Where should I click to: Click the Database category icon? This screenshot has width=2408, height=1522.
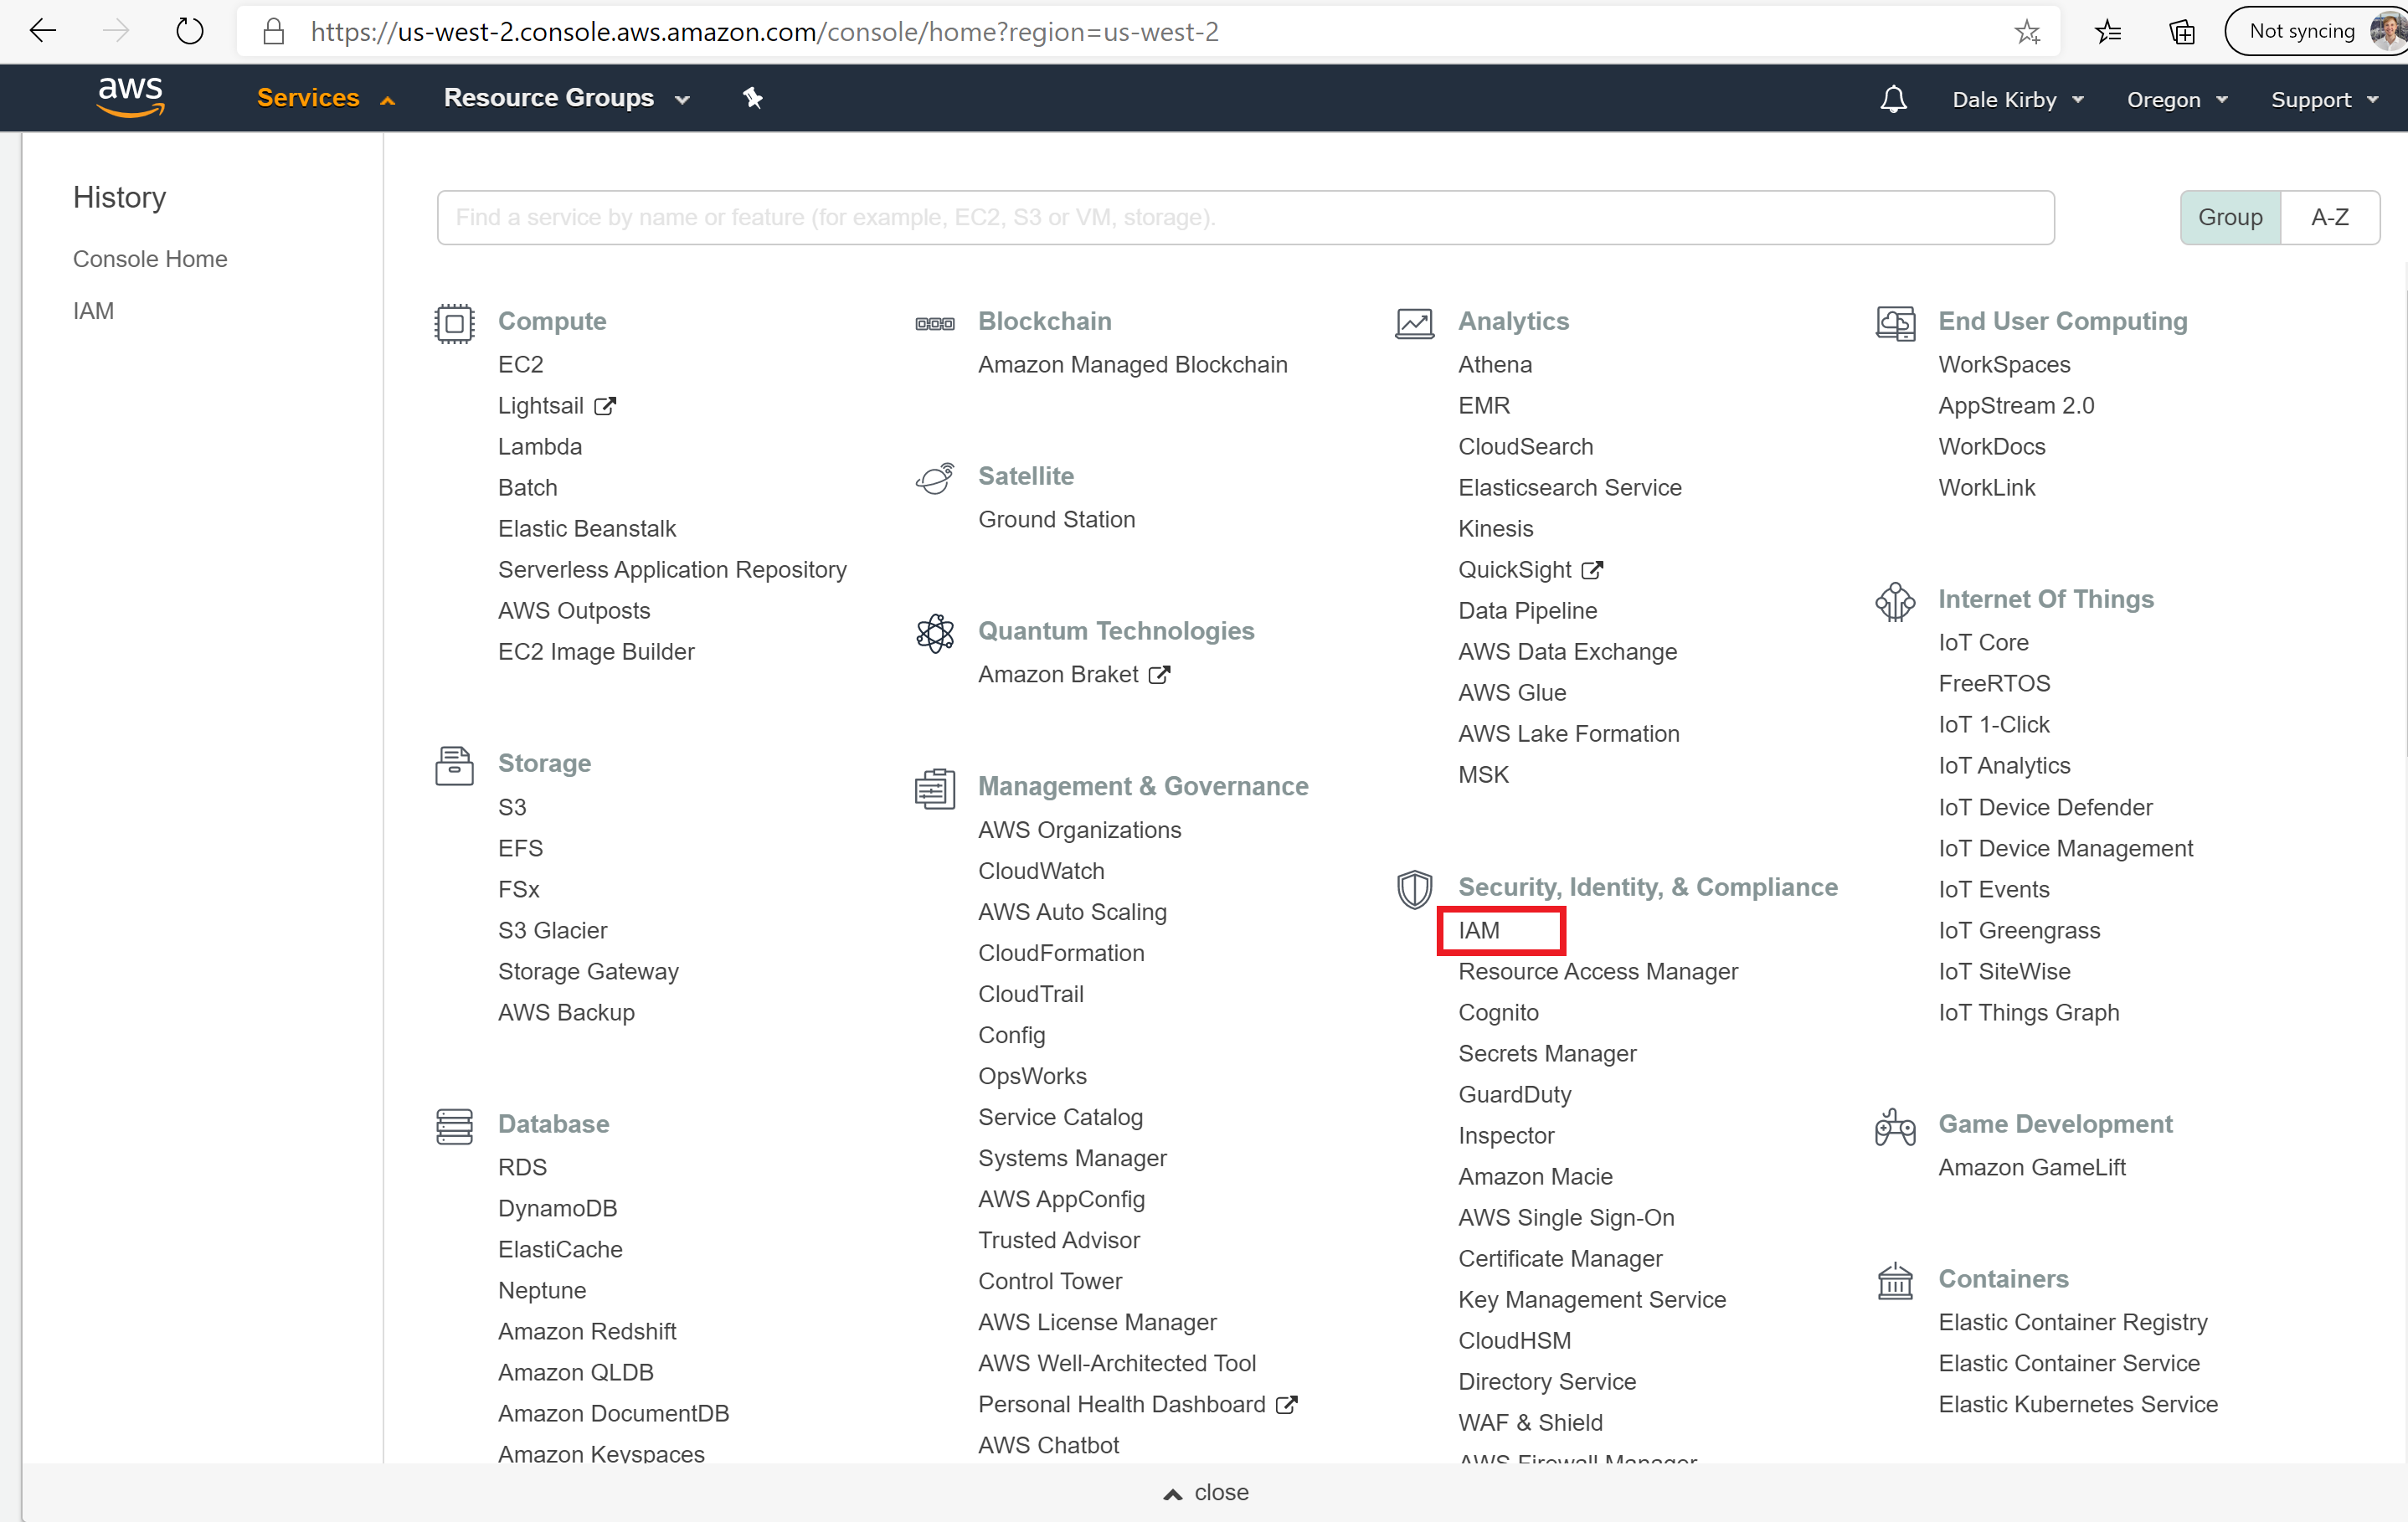(454, 1126)
